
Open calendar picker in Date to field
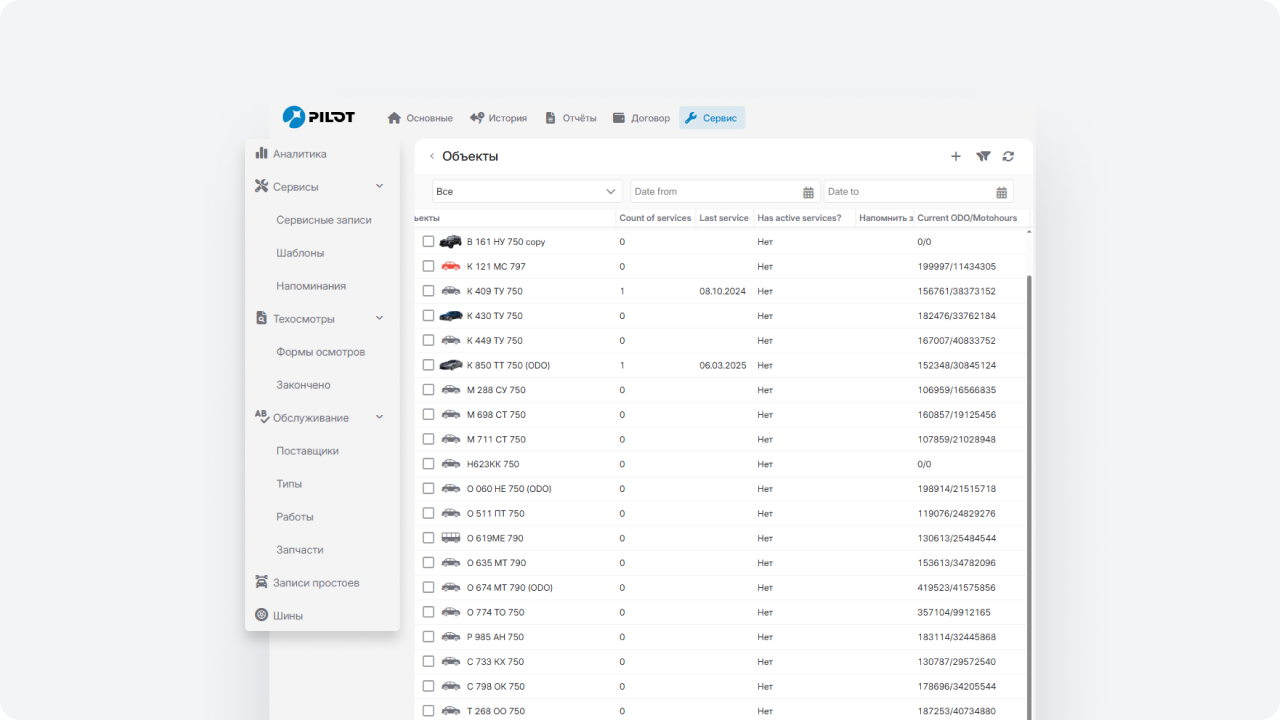point(1001,192)
